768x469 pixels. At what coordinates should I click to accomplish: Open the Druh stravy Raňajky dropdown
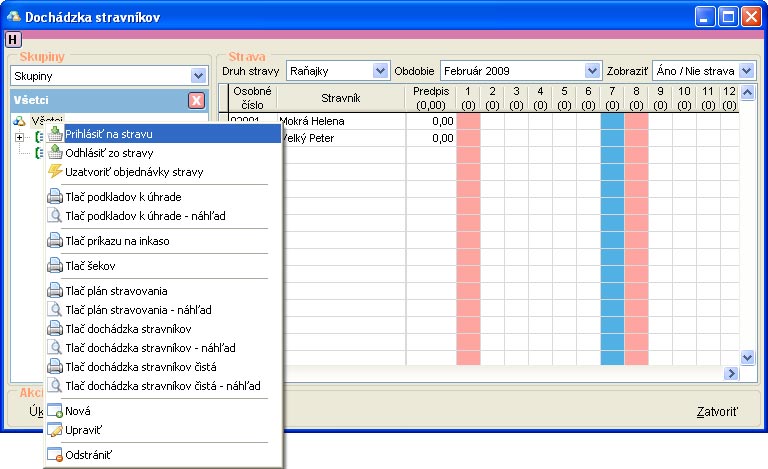[x=379, y=71]
